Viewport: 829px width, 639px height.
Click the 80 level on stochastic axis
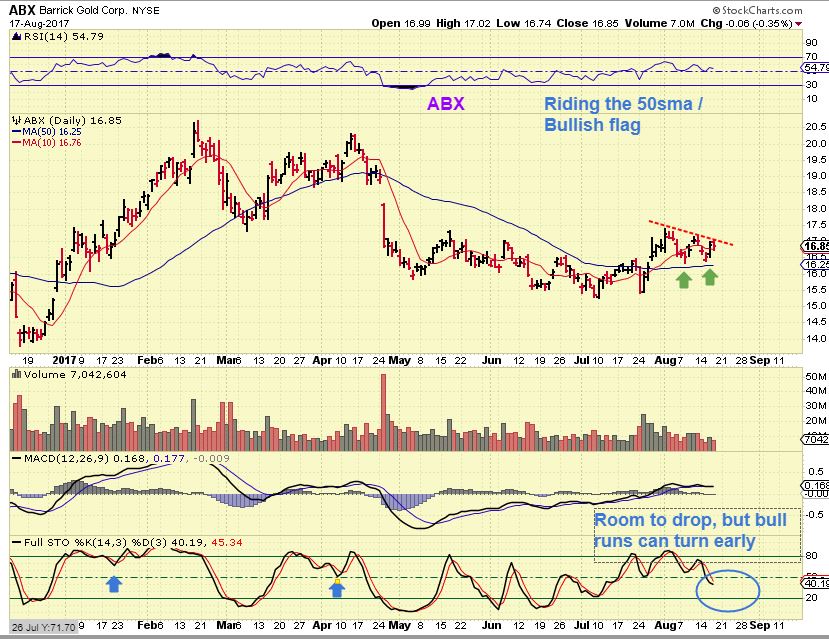(x=811, y=555)
